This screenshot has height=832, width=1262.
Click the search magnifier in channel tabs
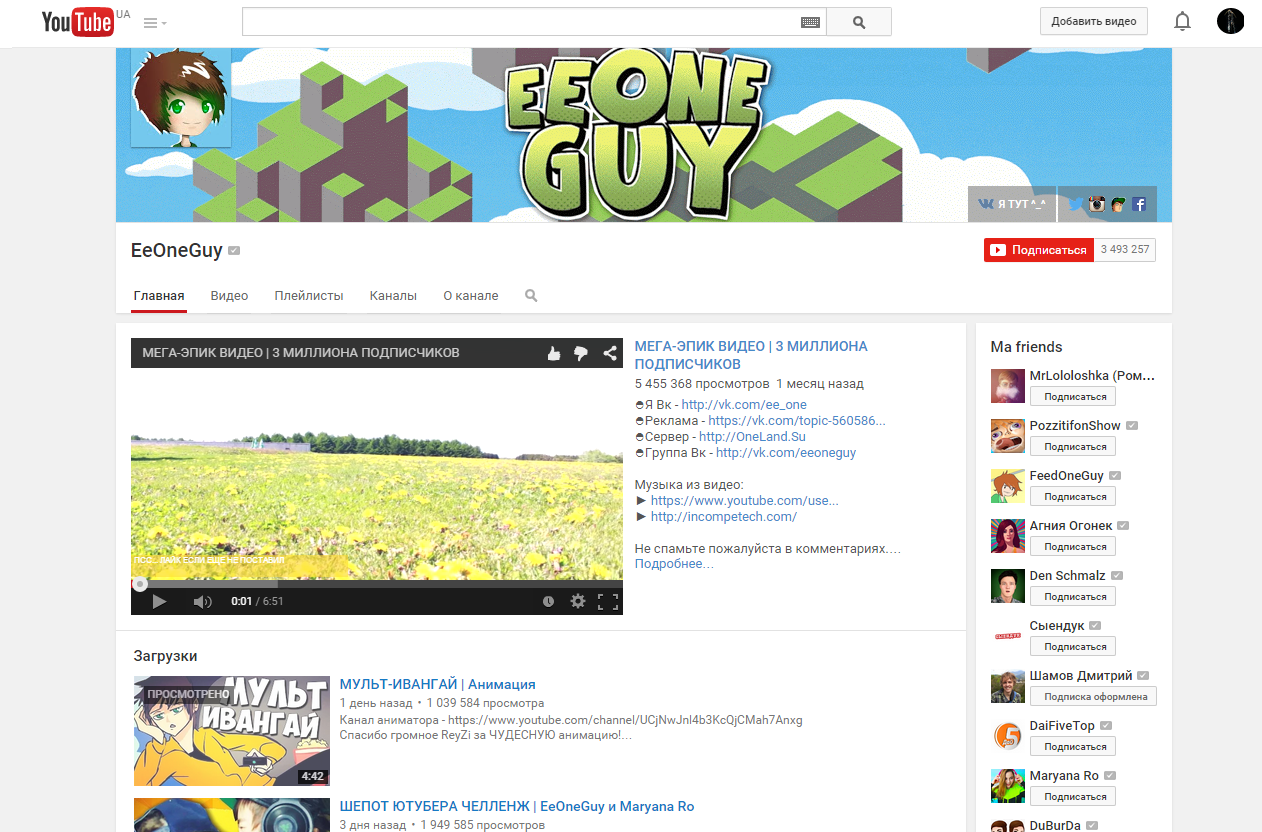coord(531,296)
